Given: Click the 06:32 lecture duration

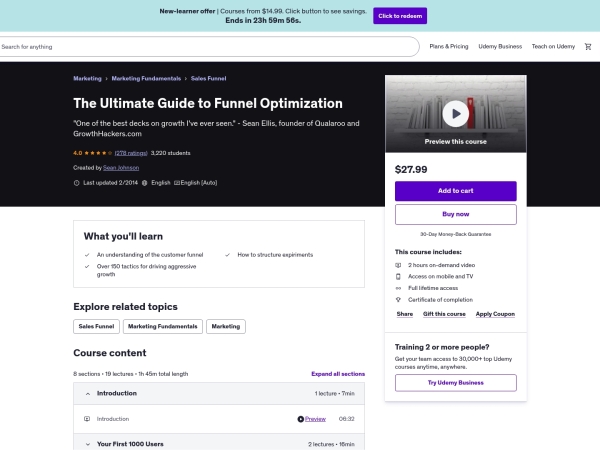Looking at the screenshot, I should click(x=346, y=419).
